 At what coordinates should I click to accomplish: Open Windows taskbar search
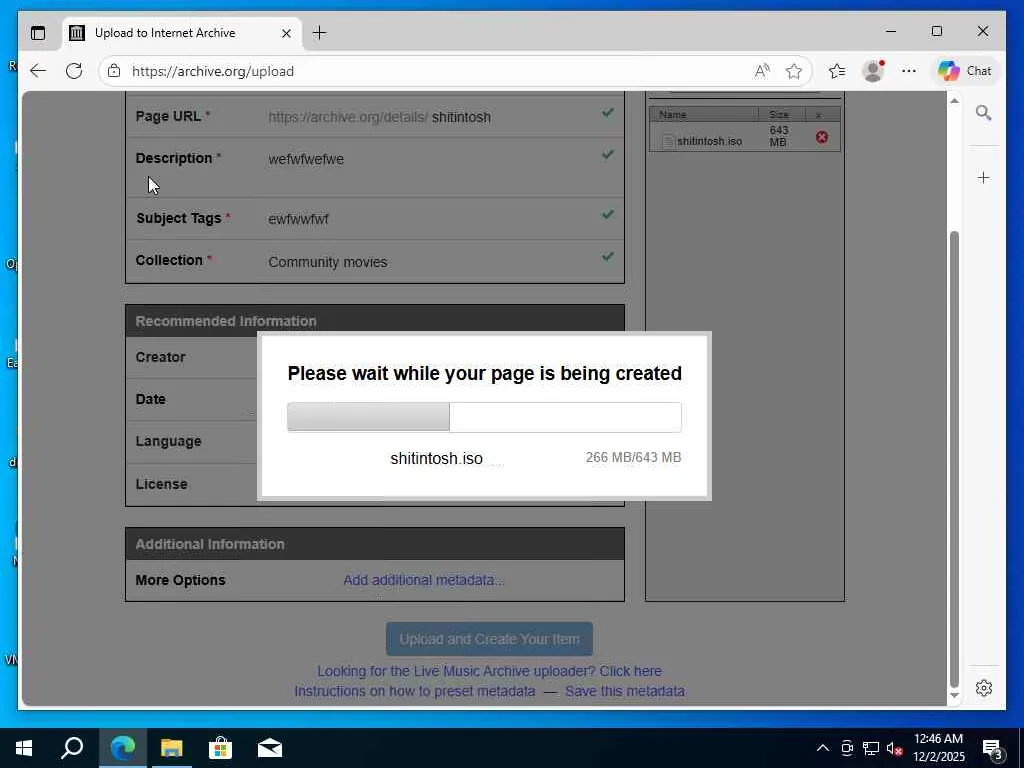point(72,748)
